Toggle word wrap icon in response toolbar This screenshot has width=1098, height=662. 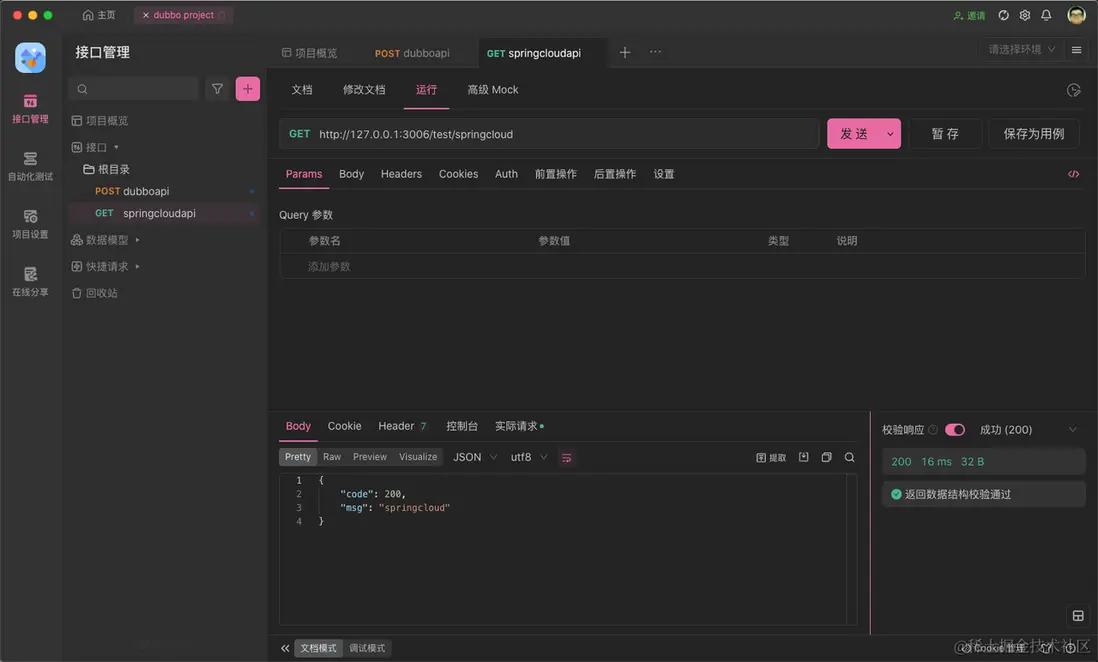[567, 457]
